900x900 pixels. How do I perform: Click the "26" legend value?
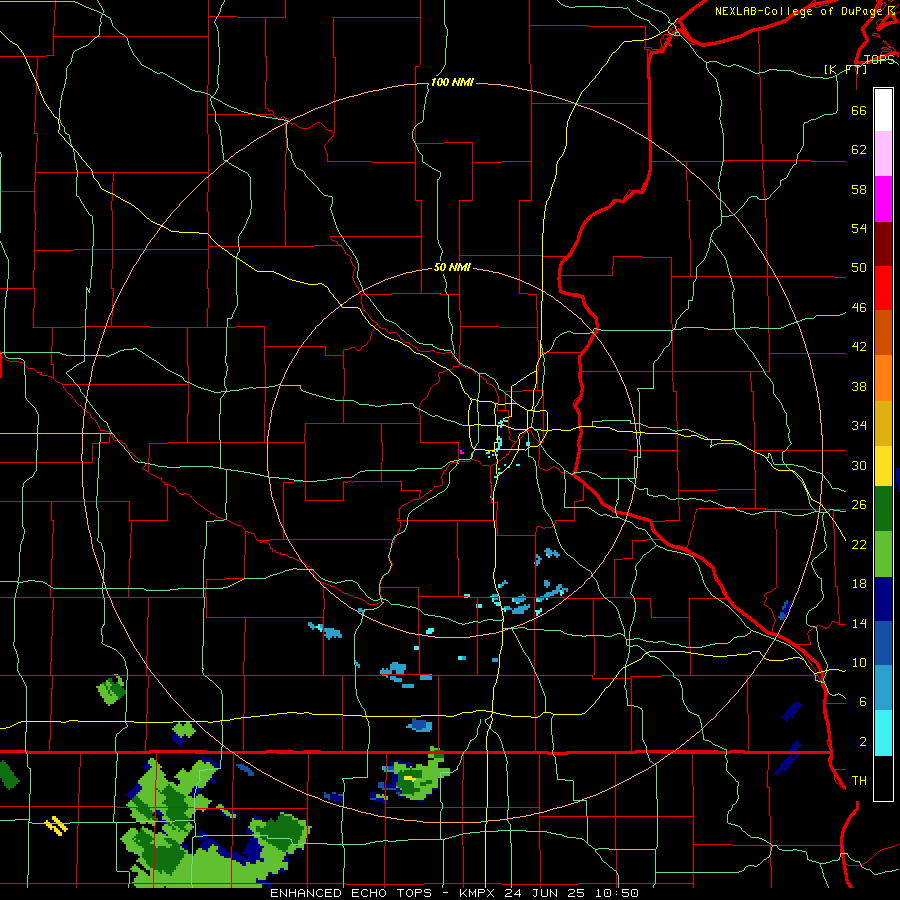pyautogui.click(x=859, y=505)
